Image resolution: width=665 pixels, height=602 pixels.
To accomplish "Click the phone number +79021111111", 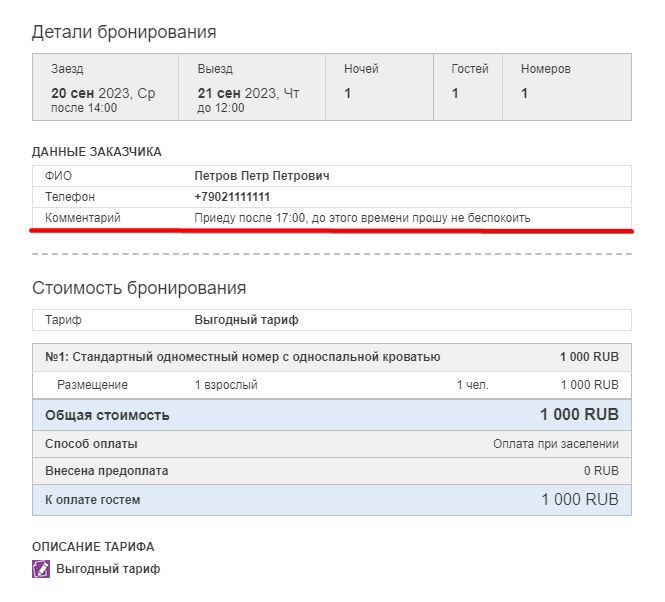I will (x=232, y=197).
